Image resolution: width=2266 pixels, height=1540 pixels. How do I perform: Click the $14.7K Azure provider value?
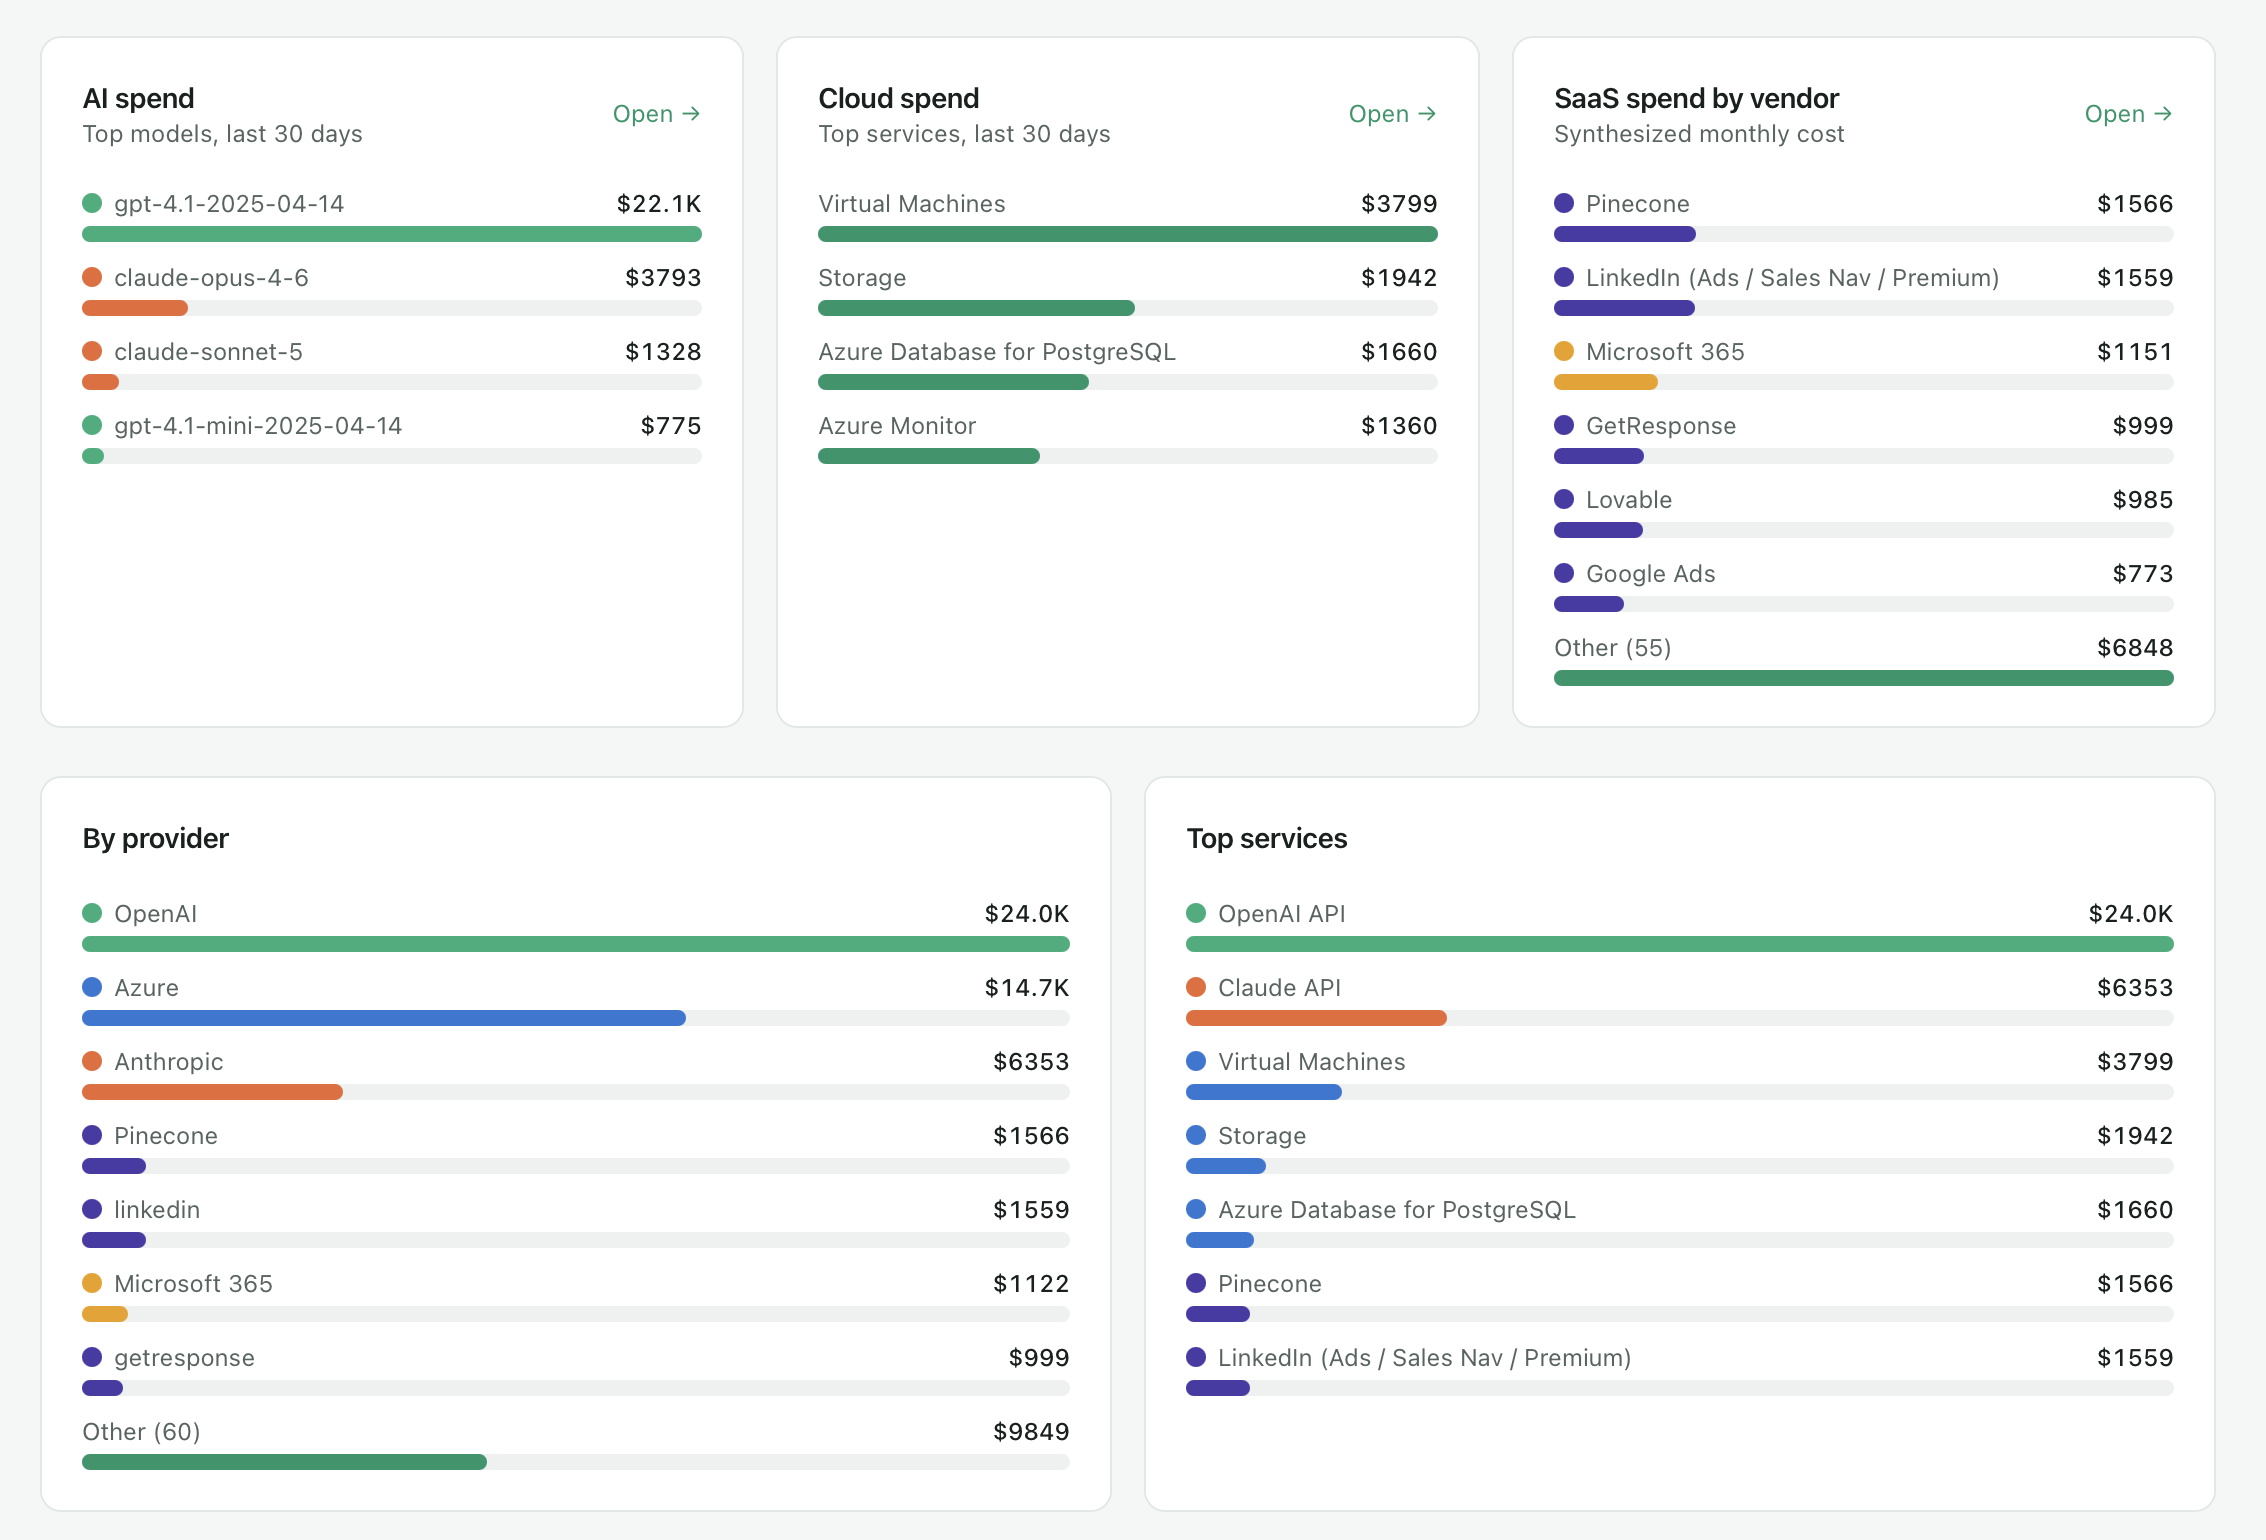click(x=1027, y=988)
